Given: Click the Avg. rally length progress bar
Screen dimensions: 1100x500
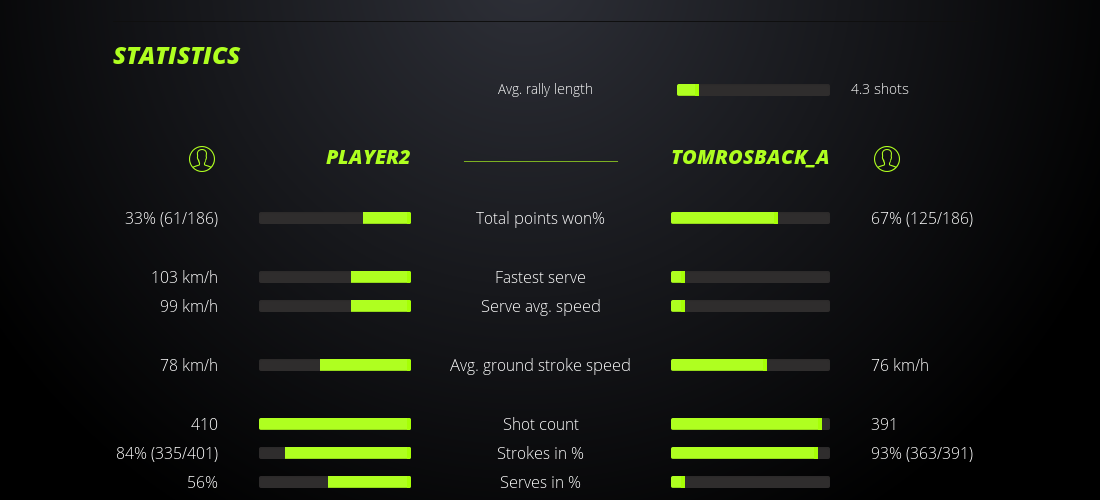Looking at the screenshot, I should (753, 90).
